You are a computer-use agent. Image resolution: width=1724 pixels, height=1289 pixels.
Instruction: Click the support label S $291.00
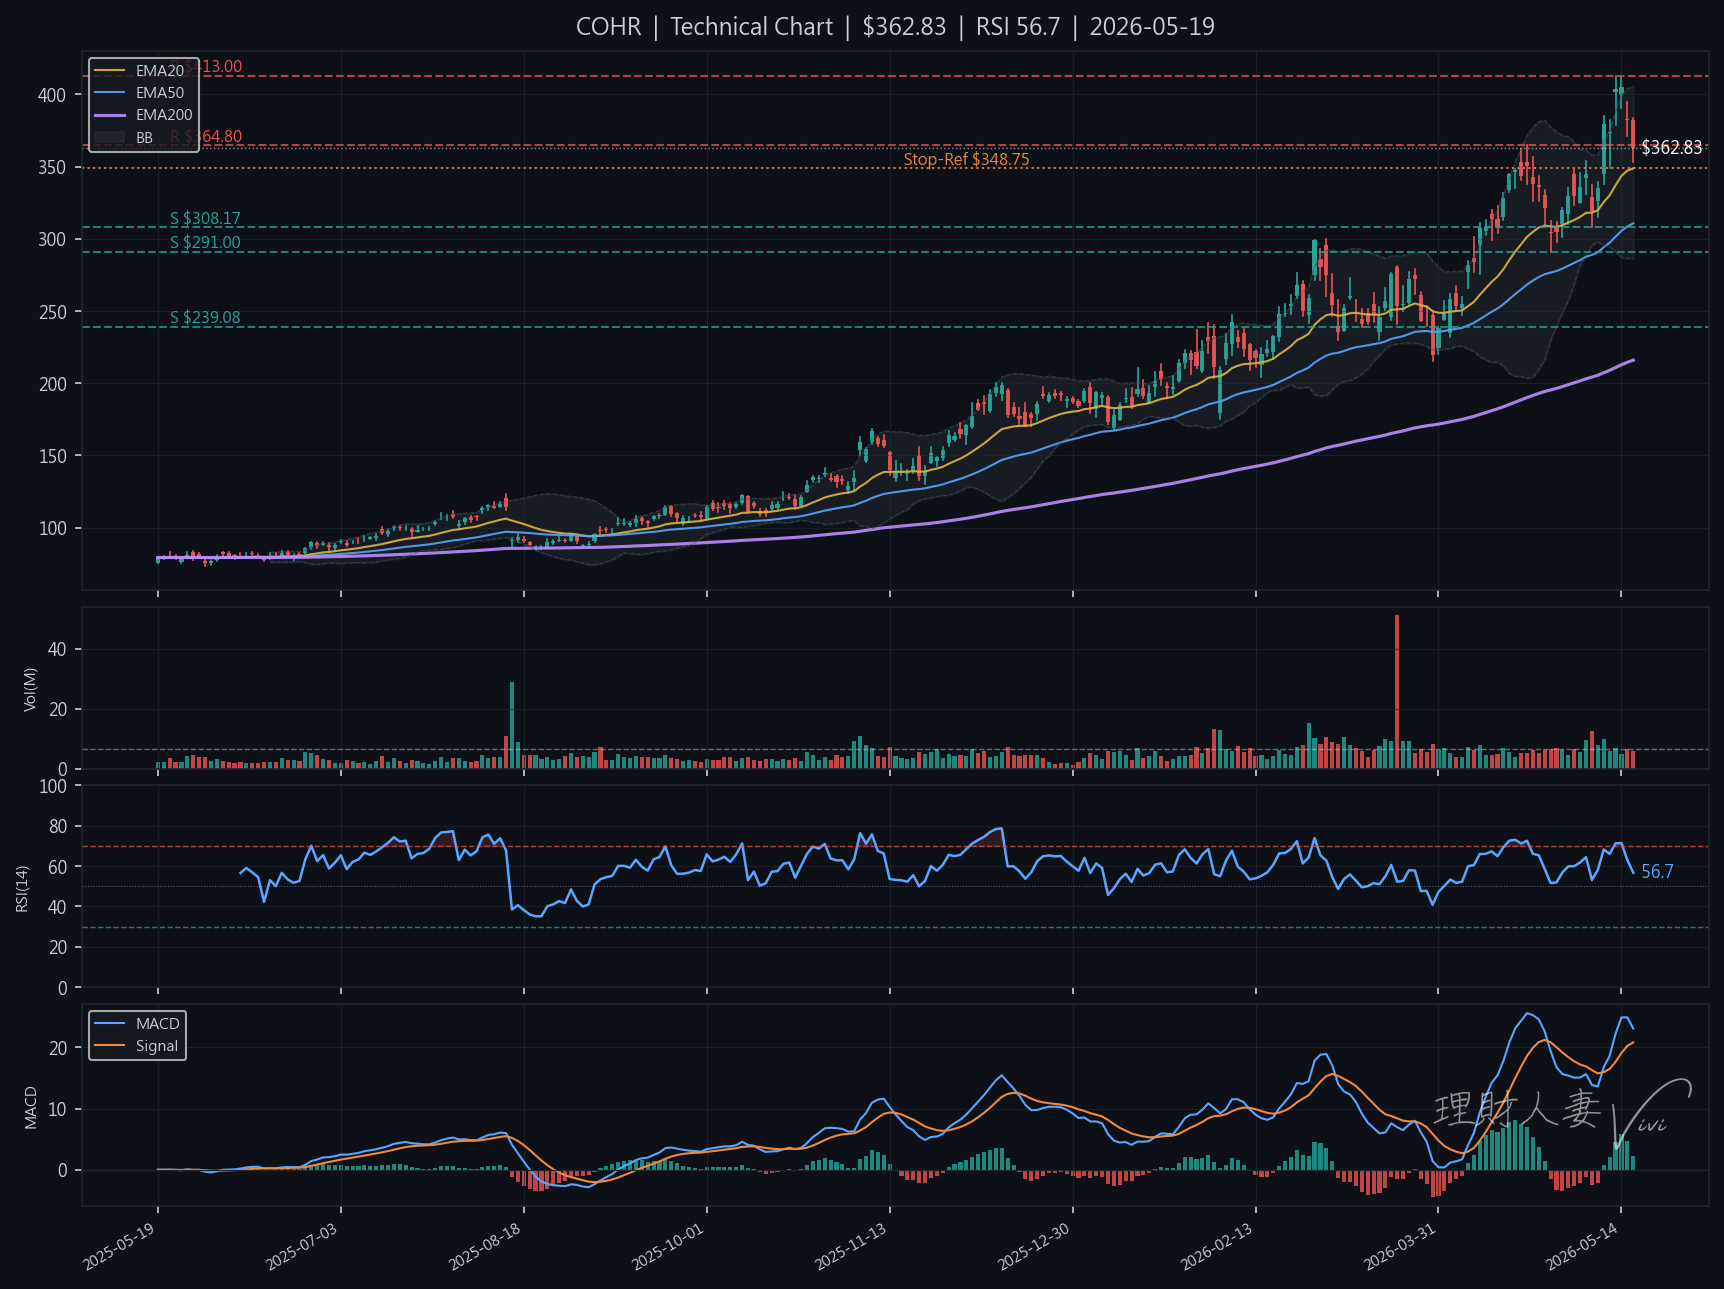pyautogui.click(x=205, y=242)
